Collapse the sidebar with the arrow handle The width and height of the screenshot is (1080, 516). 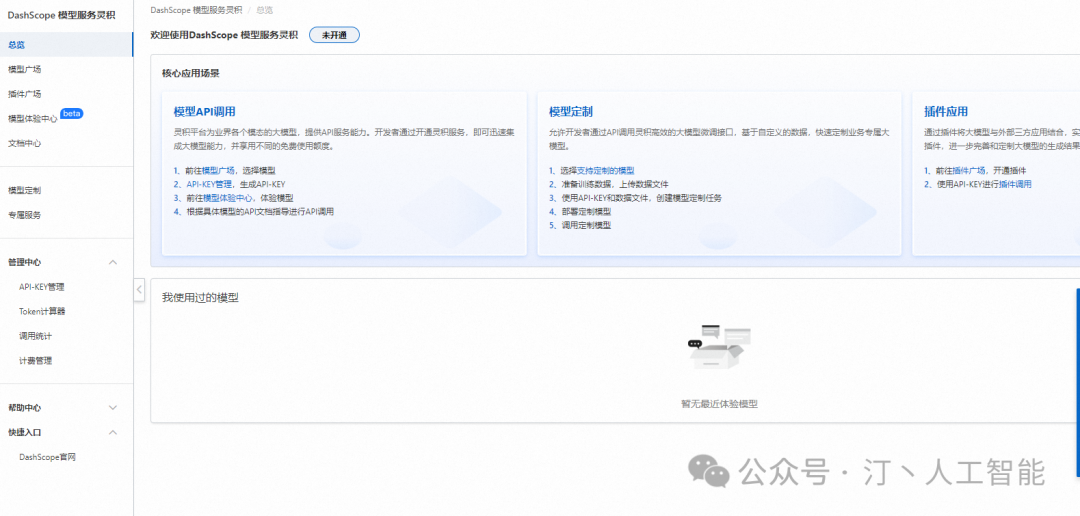[x=139, y=290]
